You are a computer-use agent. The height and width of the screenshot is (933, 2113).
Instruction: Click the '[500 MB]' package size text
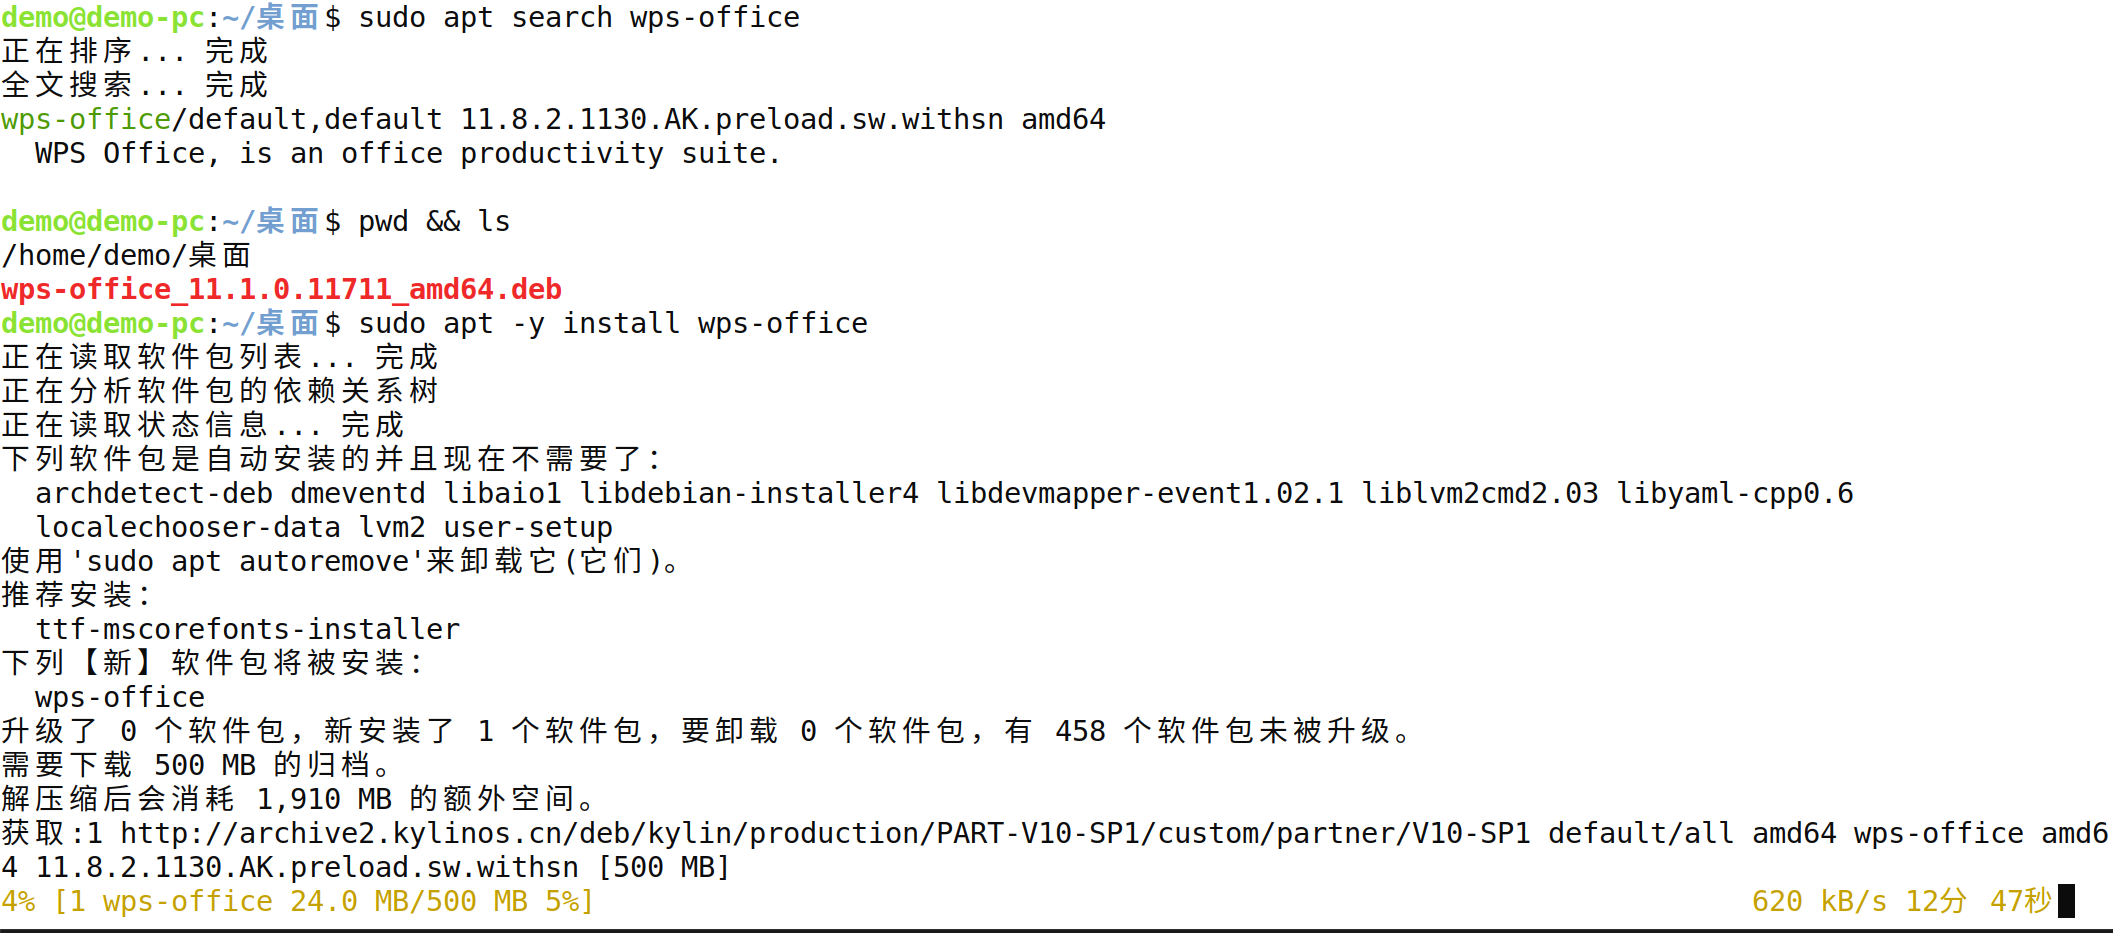point(664,868)
